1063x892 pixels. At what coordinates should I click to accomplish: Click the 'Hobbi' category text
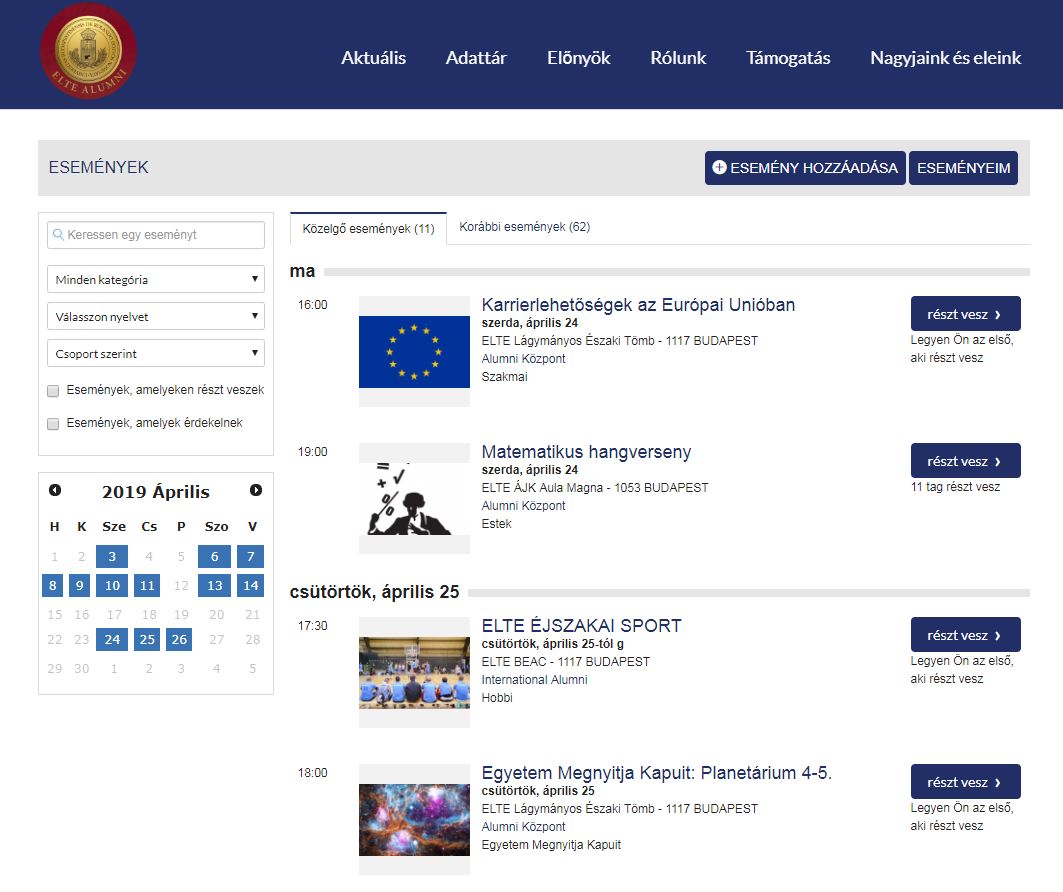click(x=497, y=697)
